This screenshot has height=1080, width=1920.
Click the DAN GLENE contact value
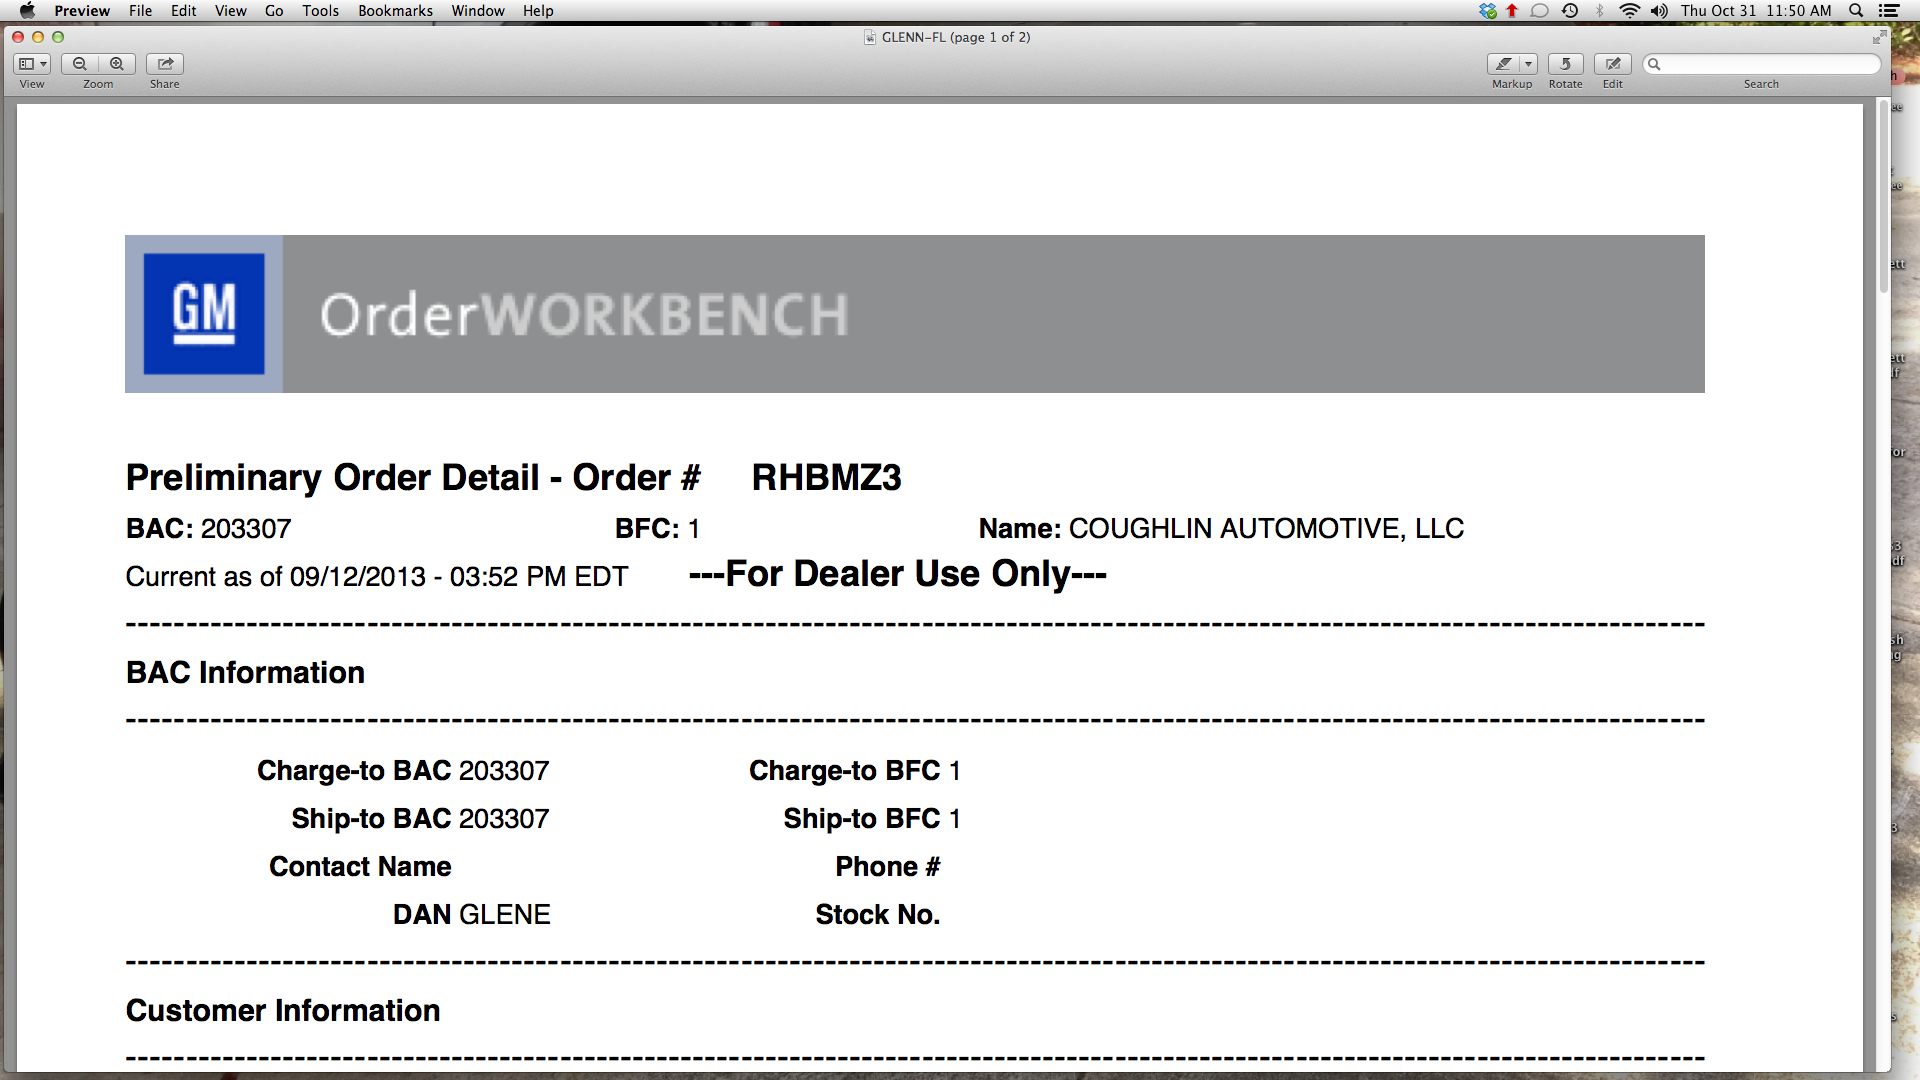click(471, 914)
